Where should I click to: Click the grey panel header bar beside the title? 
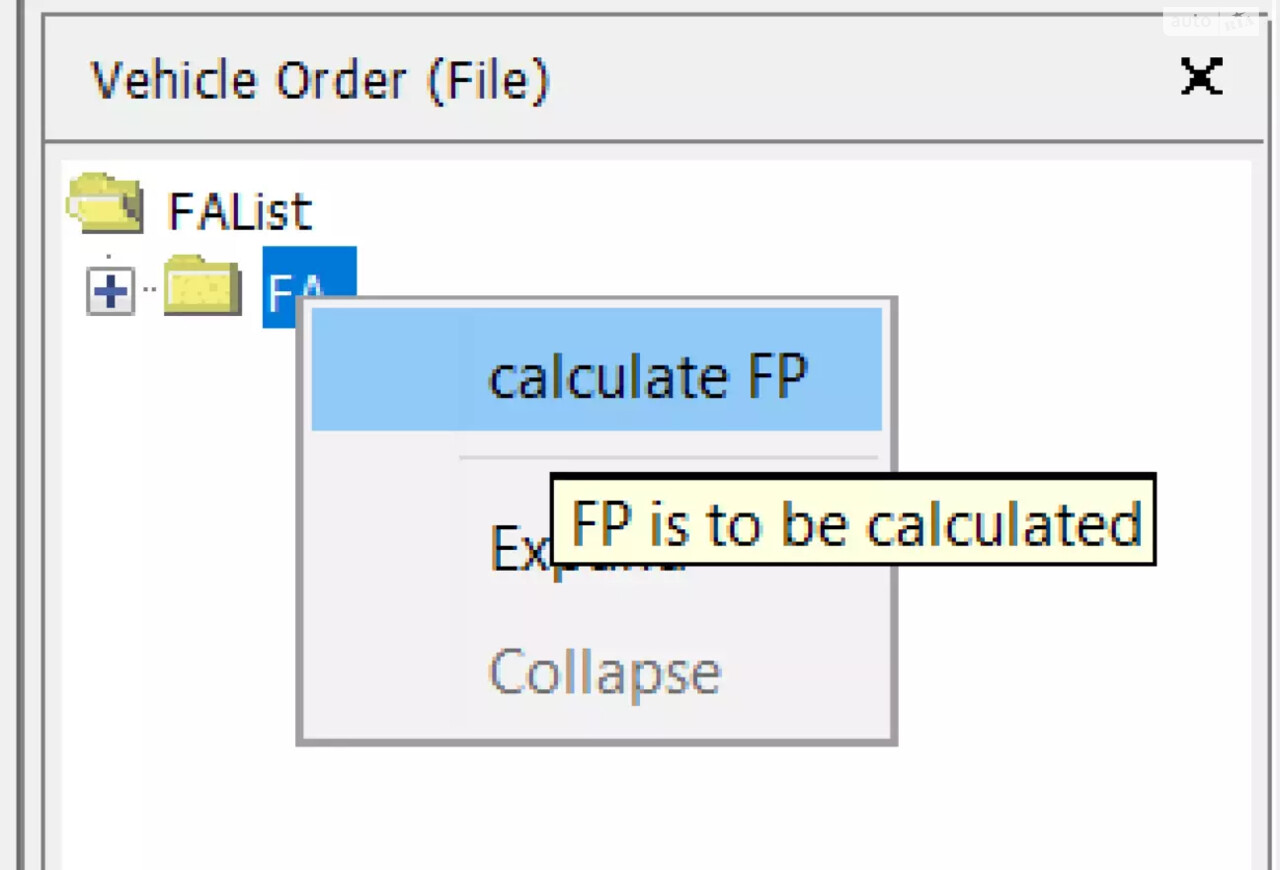860,78
